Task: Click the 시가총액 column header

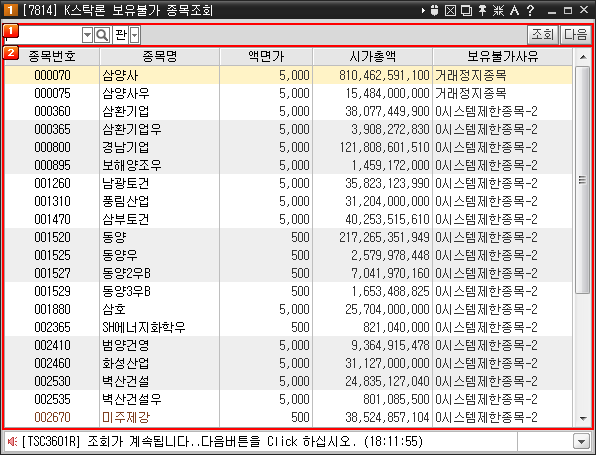Action: pyautogui.click(x=373, y=57)
